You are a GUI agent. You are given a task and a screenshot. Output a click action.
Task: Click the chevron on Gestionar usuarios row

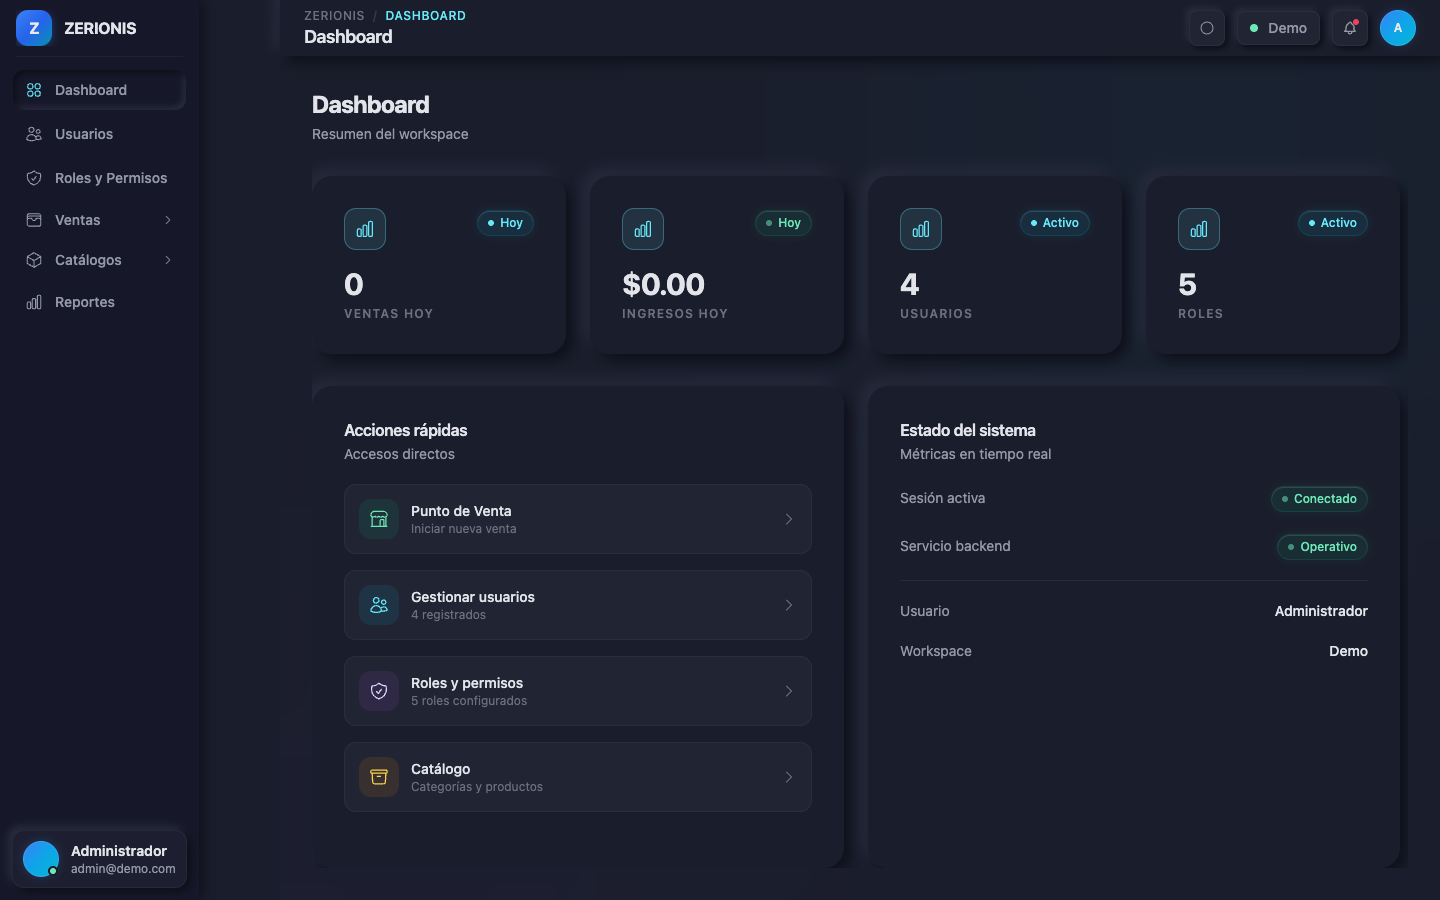789,605
